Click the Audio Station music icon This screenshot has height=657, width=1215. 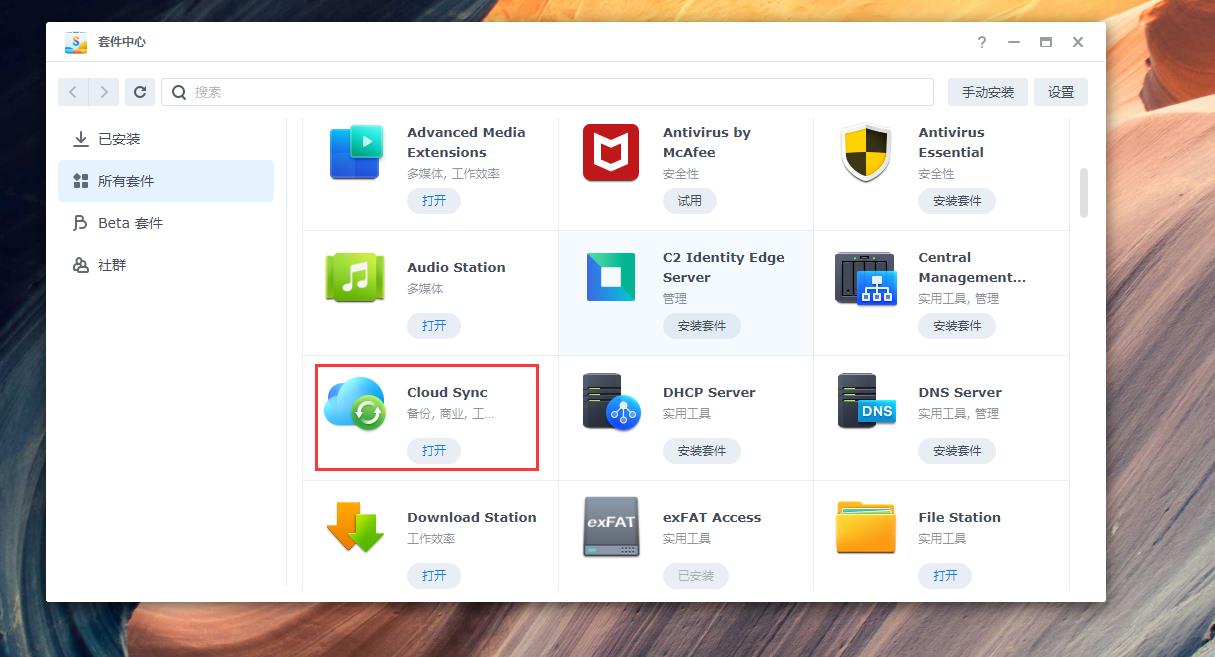(355, 277)
